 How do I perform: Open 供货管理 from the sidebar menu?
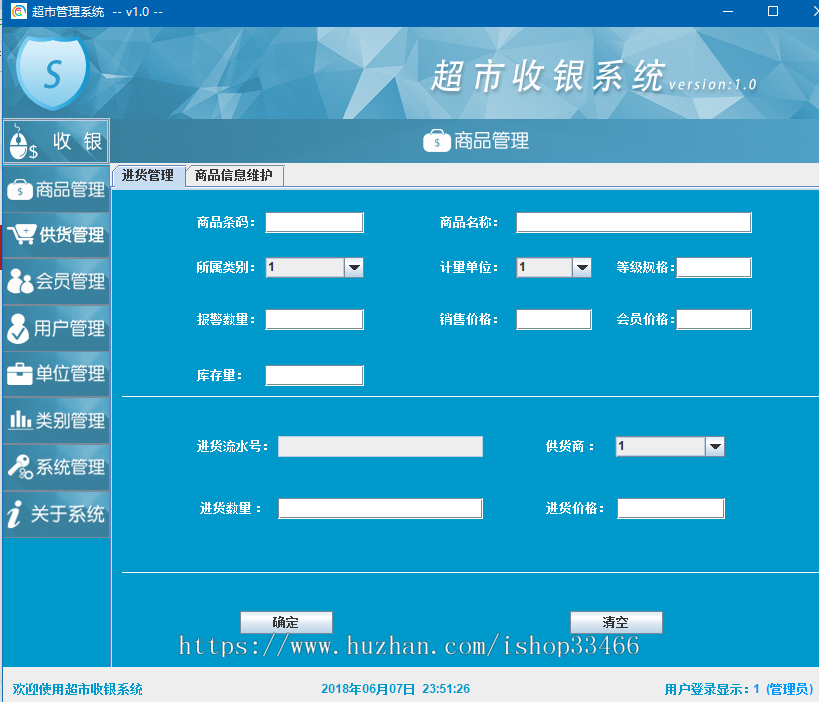56,235
